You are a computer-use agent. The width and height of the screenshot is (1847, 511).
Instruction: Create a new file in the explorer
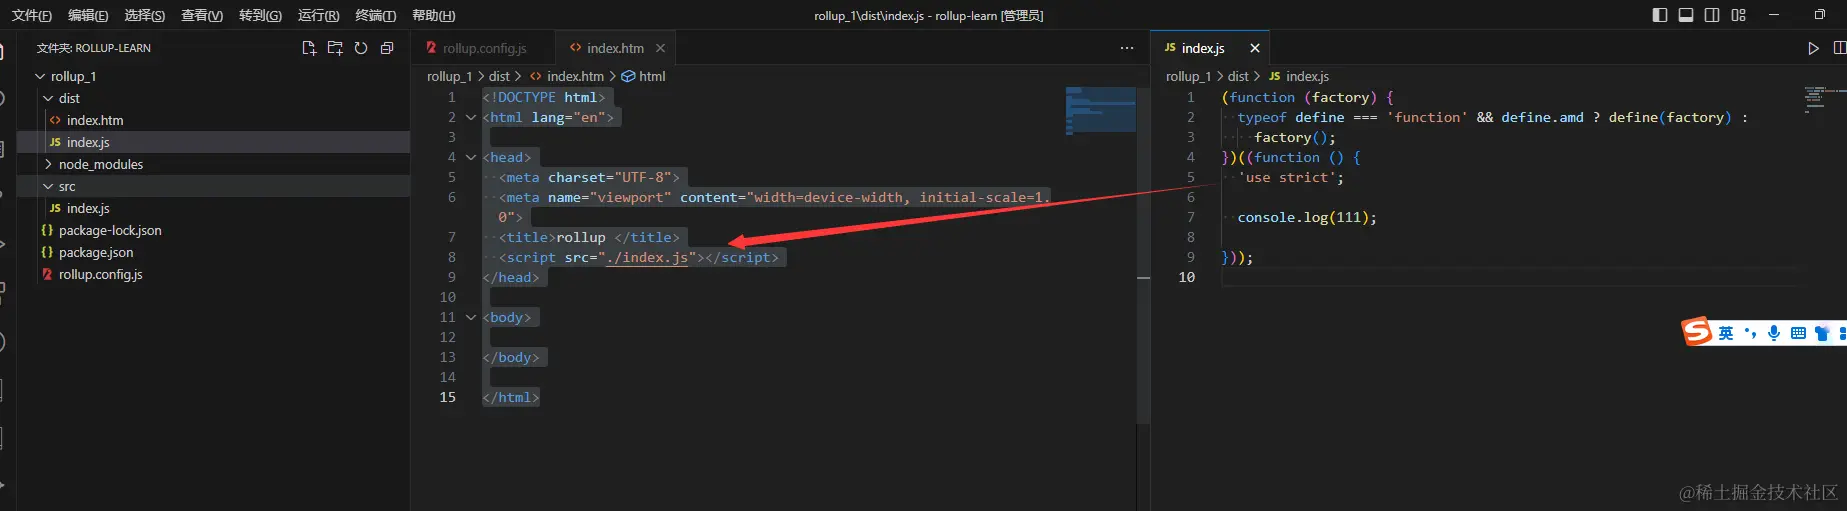click(309, 48)
